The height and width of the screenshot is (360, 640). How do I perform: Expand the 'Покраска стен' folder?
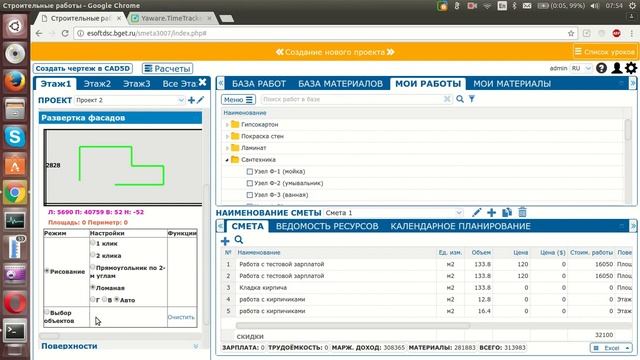pos(227,136)
